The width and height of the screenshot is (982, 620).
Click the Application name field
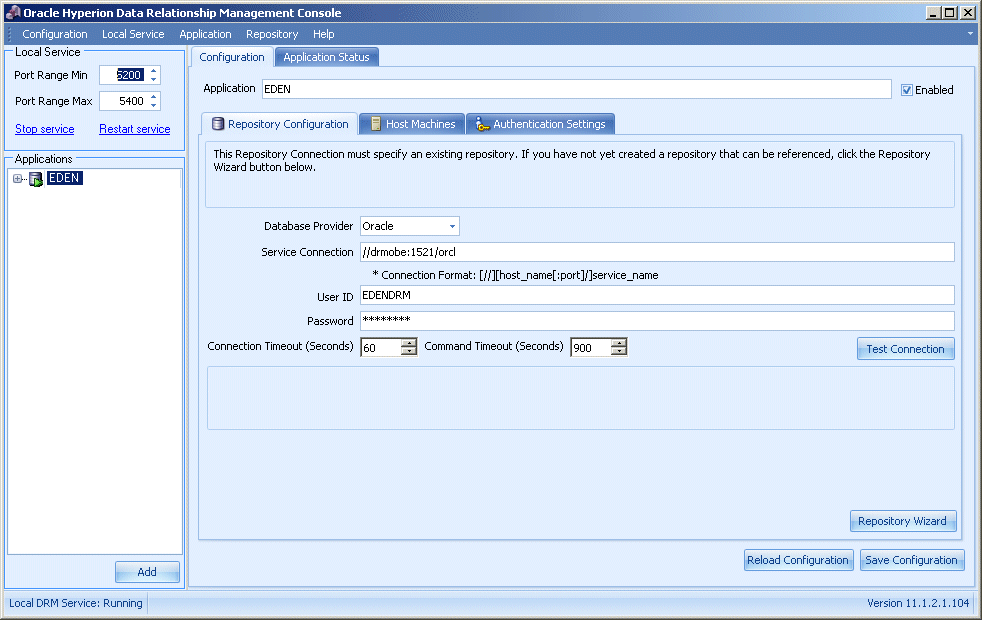tap(576, 89)
